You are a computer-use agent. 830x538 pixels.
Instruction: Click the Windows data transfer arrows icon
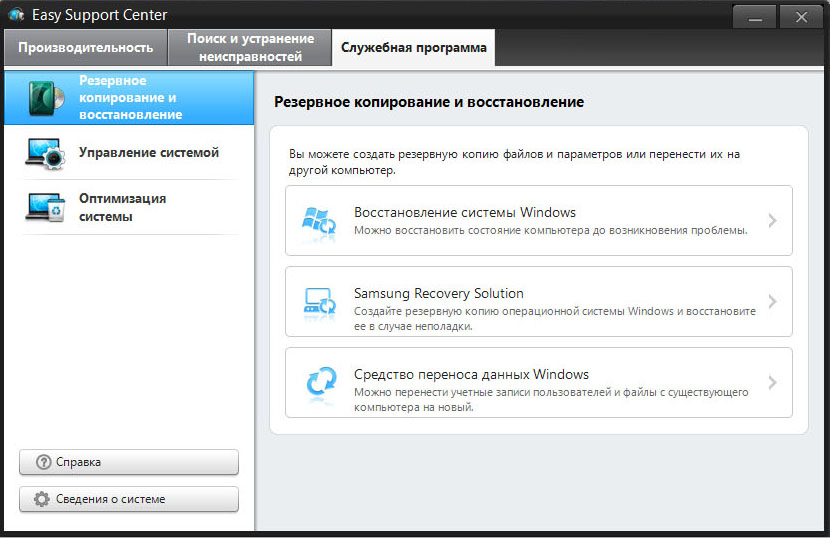[x=321, y=382]
